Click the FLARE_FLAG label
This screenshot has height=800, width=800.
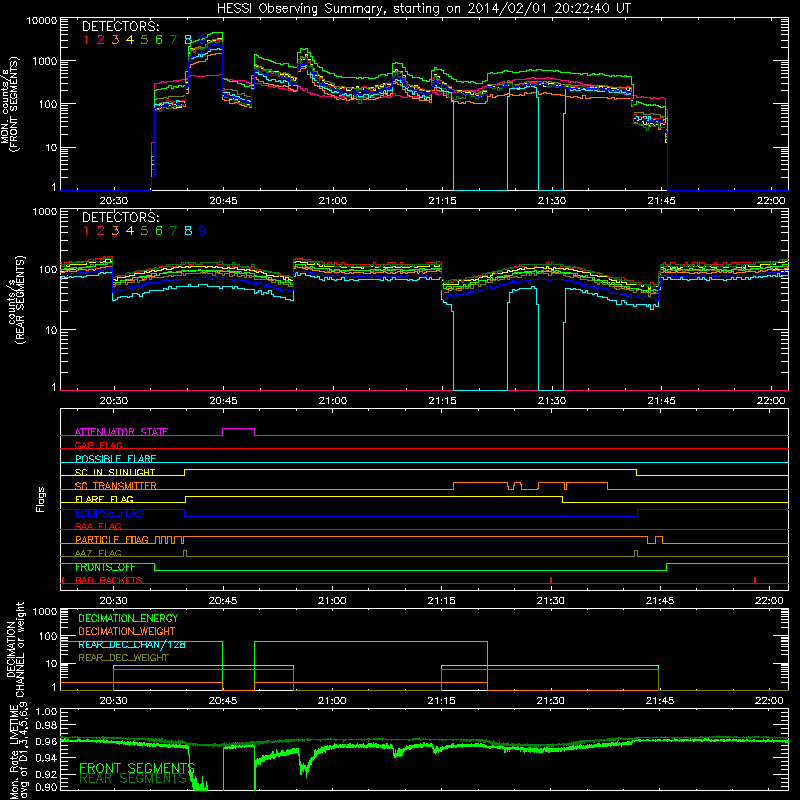104,499
